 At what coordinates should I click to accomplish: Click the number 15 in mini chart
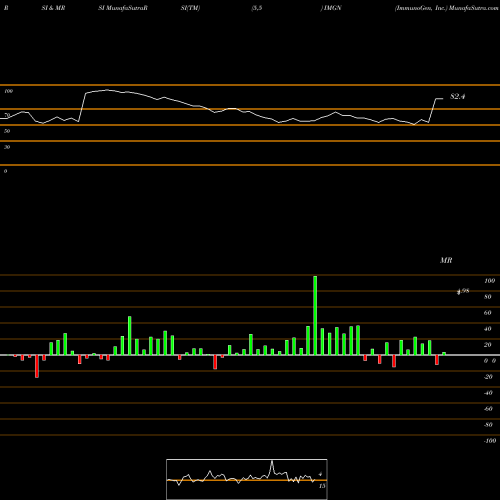322,486
